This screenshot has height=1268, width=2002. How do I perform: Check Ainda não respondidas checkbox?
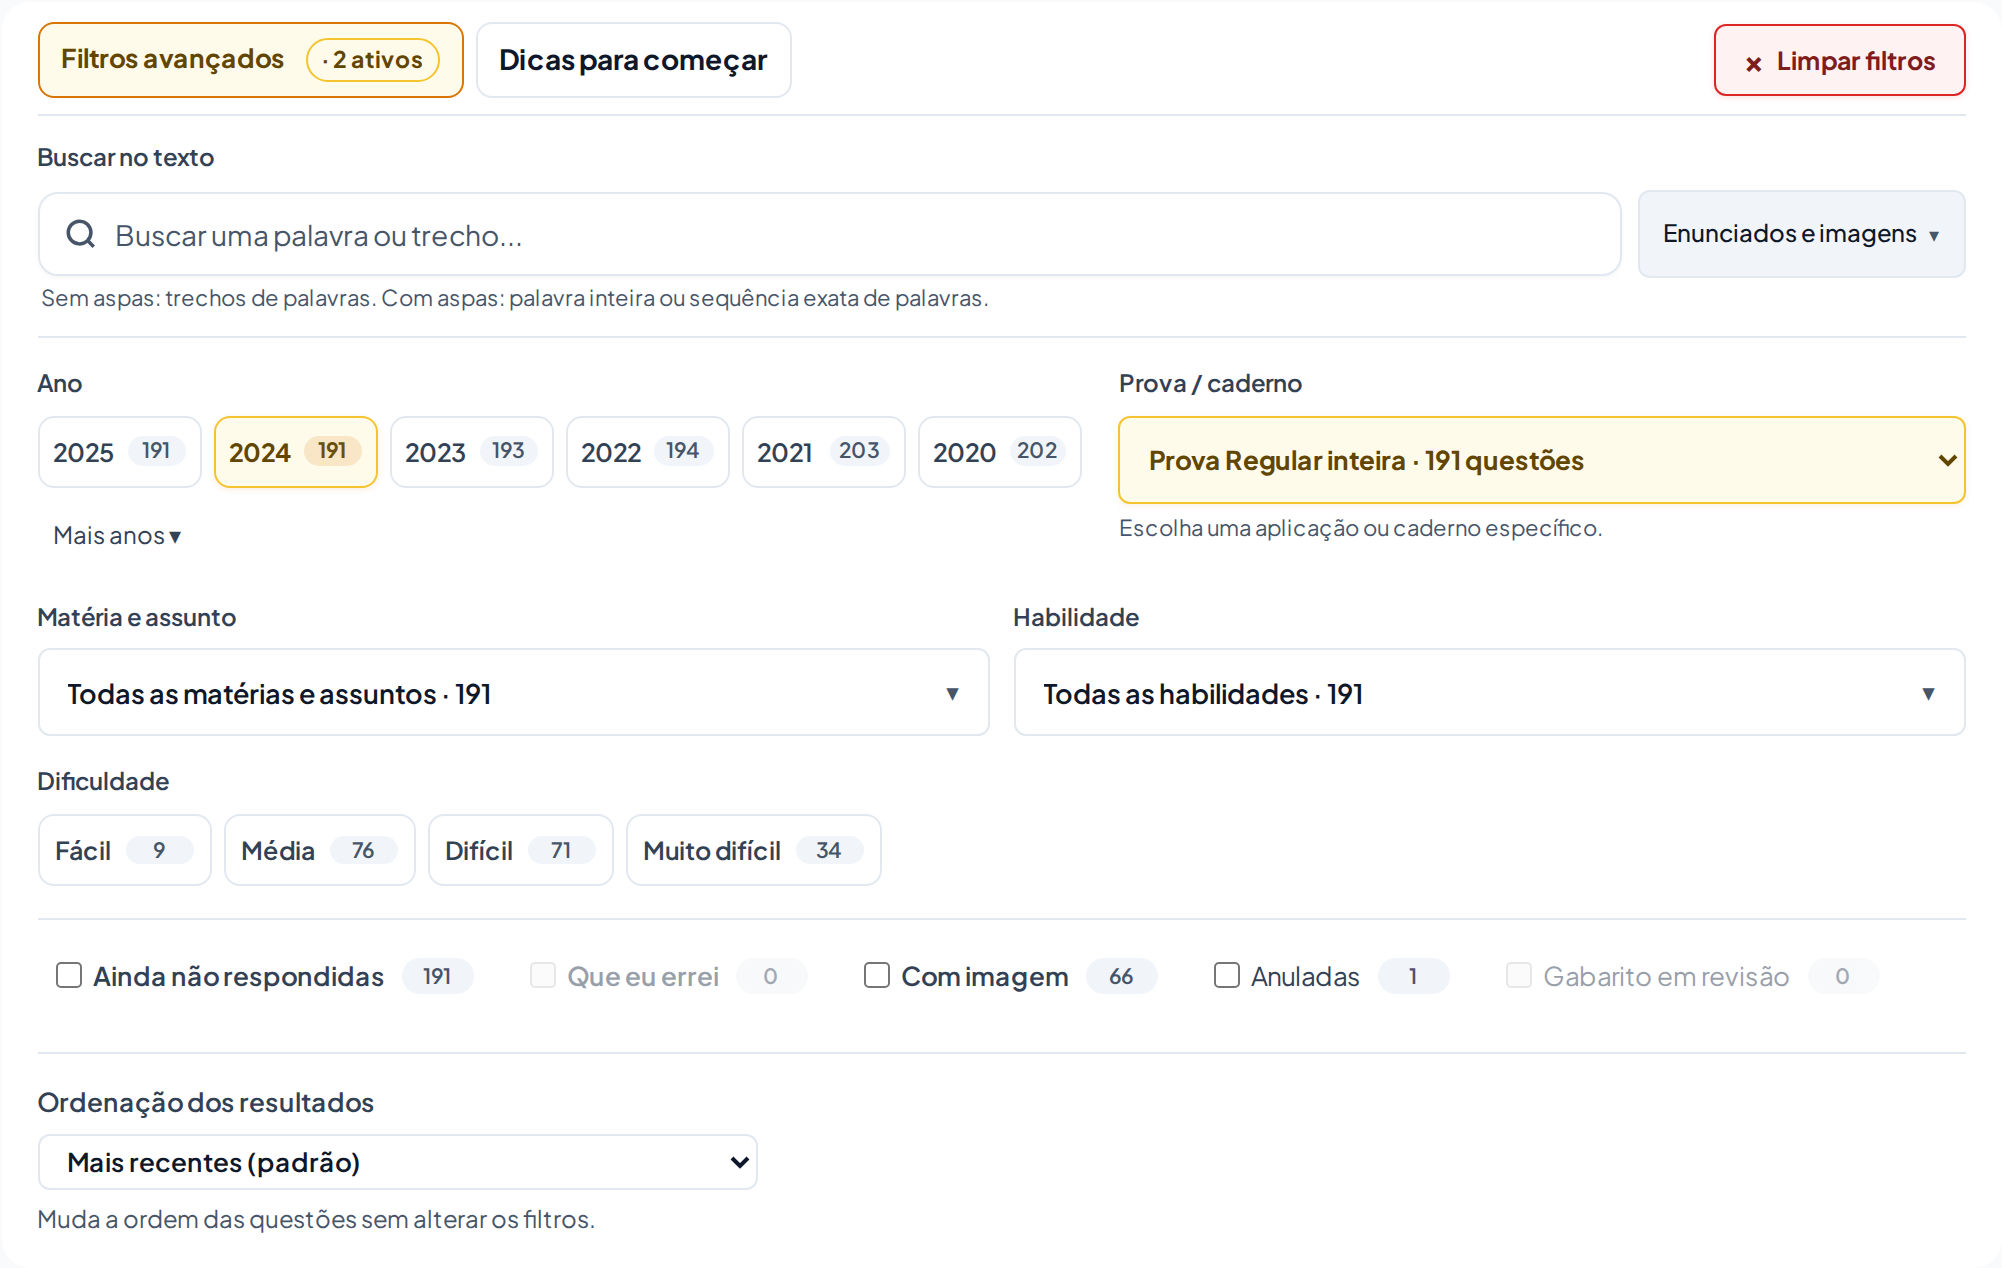point(69,975)
